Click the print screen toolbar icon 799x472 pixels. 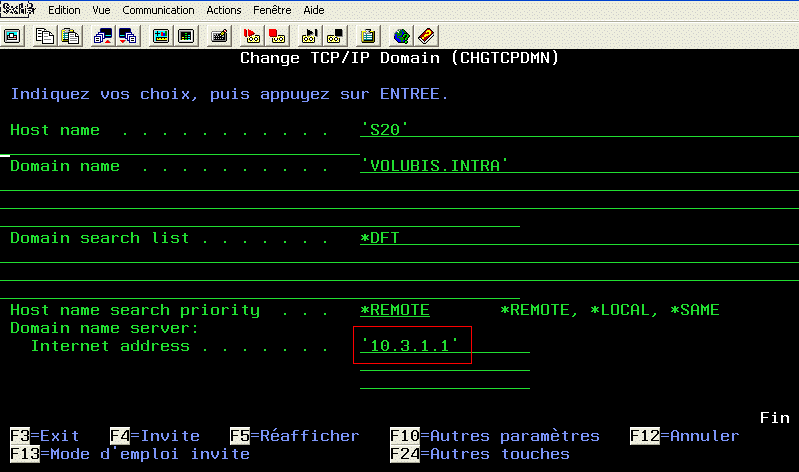tap(13, 36)
